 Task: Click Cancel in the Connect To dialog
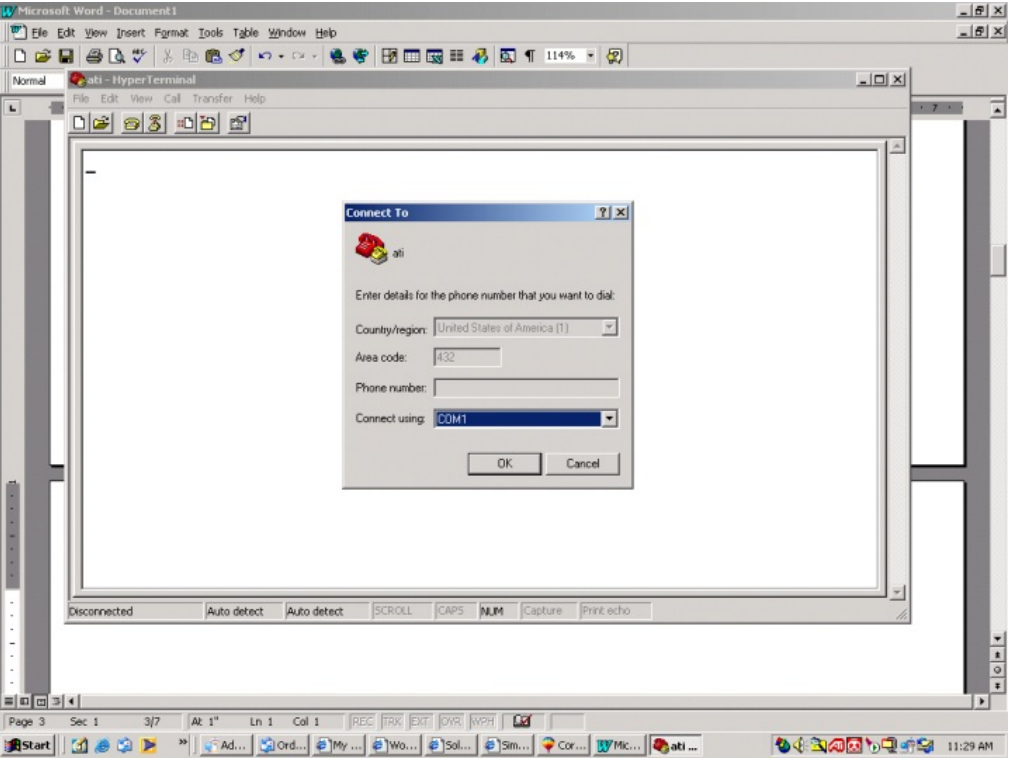click(582, 463)
